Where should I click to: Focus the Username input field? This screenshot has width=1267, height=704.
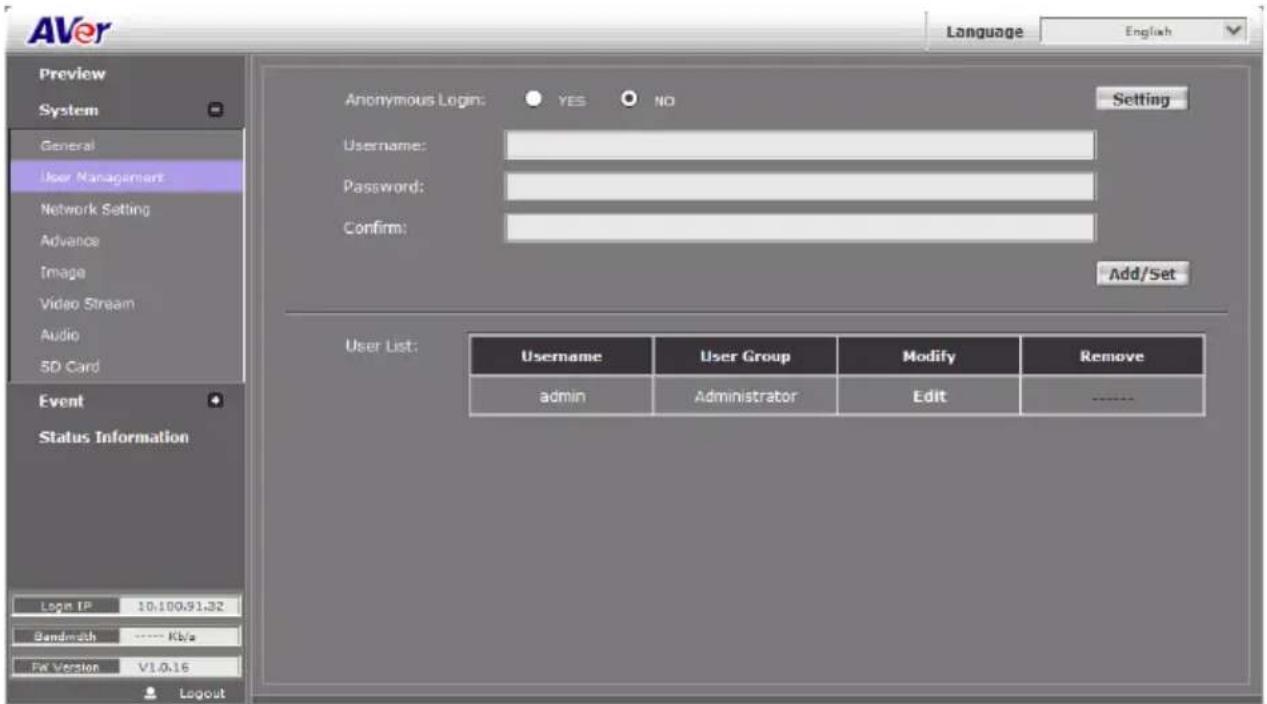[799, 146]
